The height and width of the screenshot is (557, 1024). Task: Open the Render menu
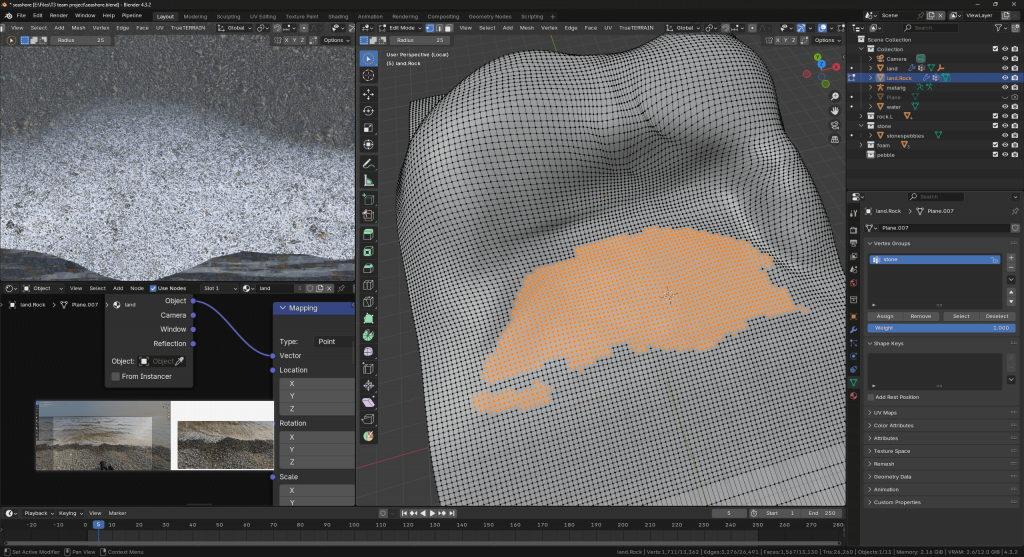click(x=59, y=16)
